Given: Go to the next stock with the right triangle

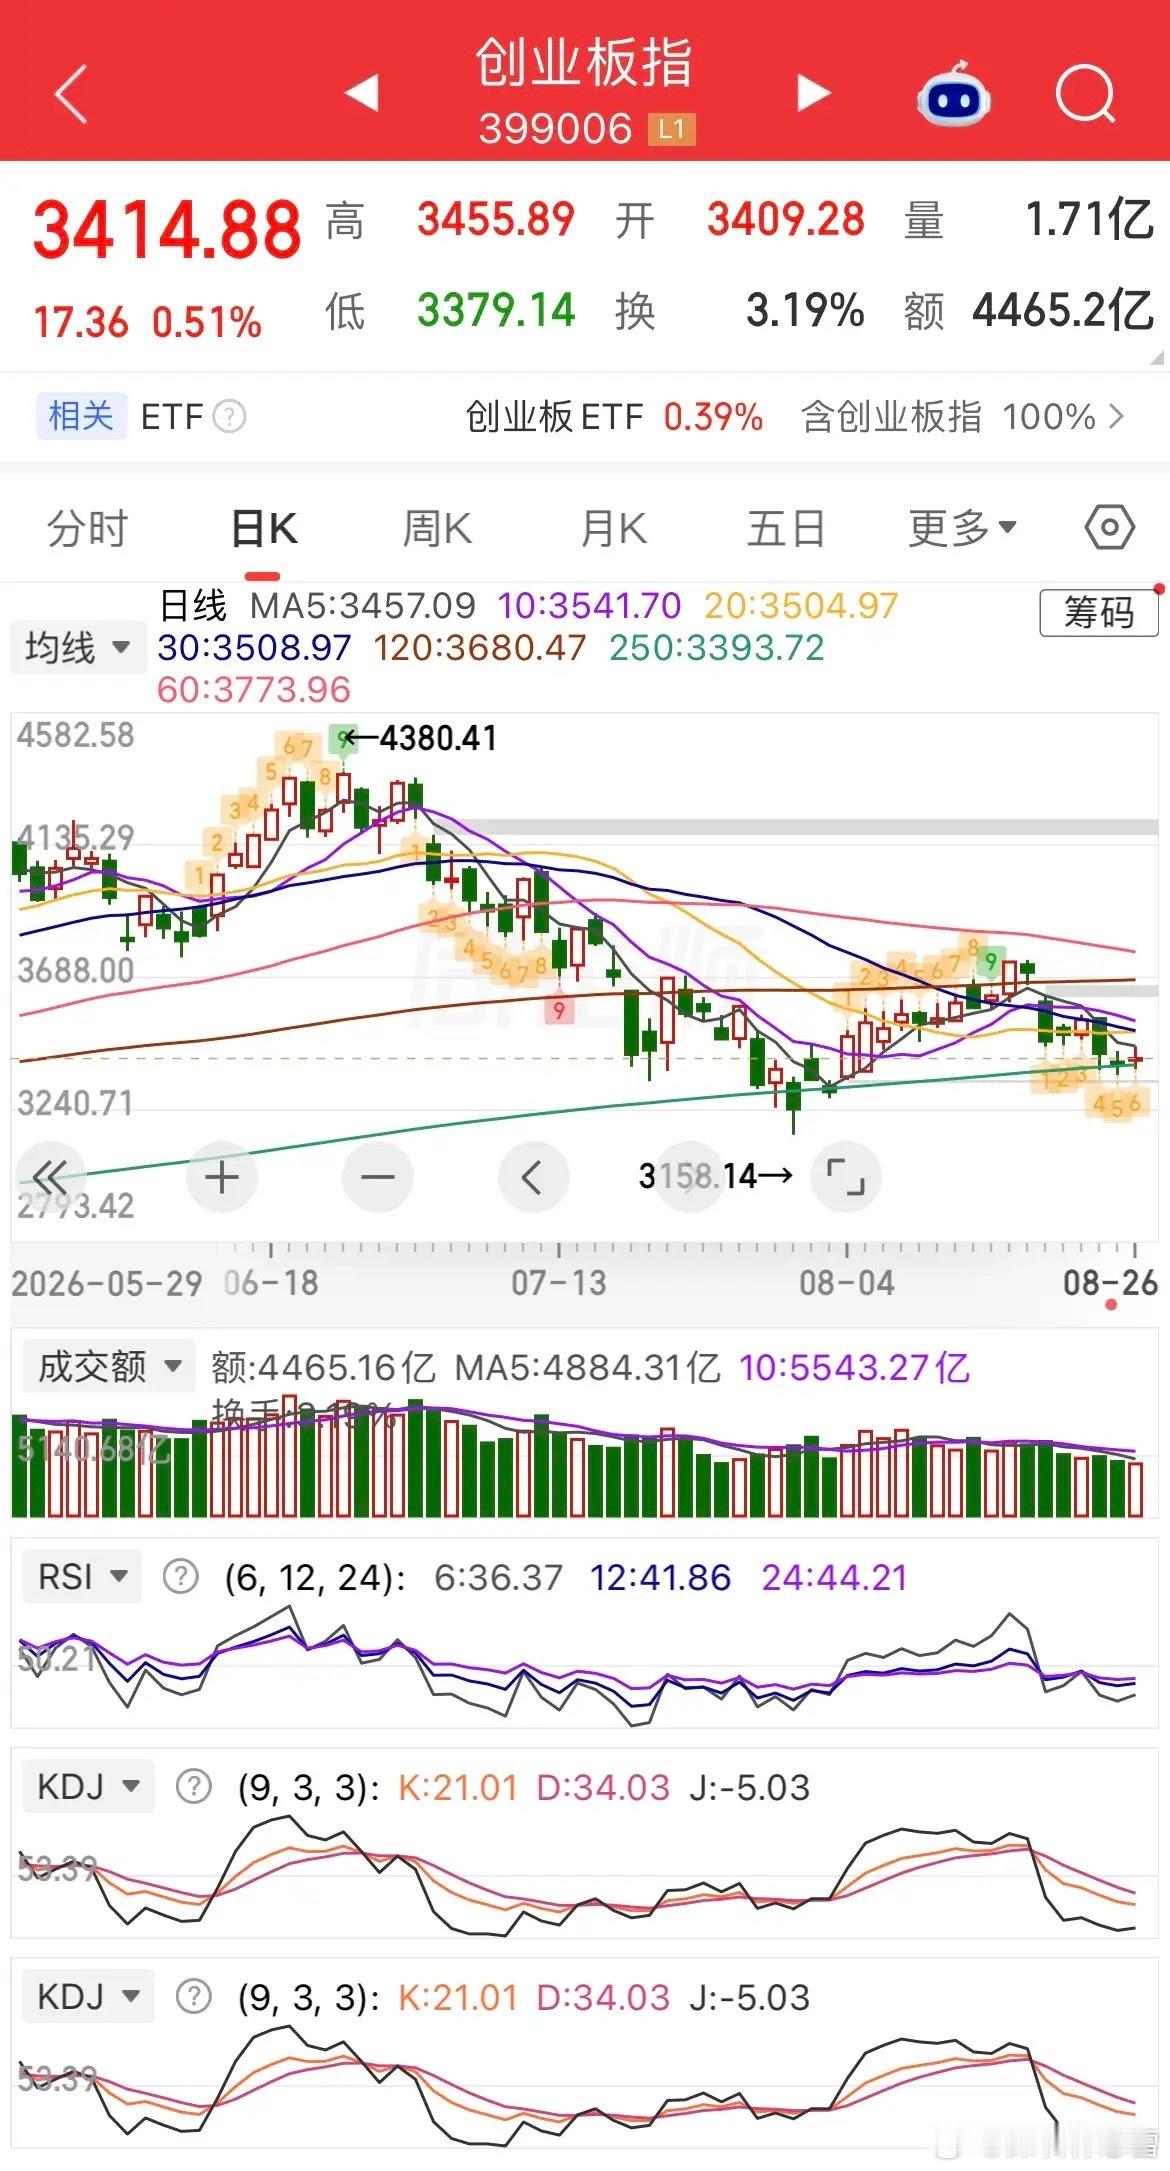Looking at the screenshot, I should [813, 92].
